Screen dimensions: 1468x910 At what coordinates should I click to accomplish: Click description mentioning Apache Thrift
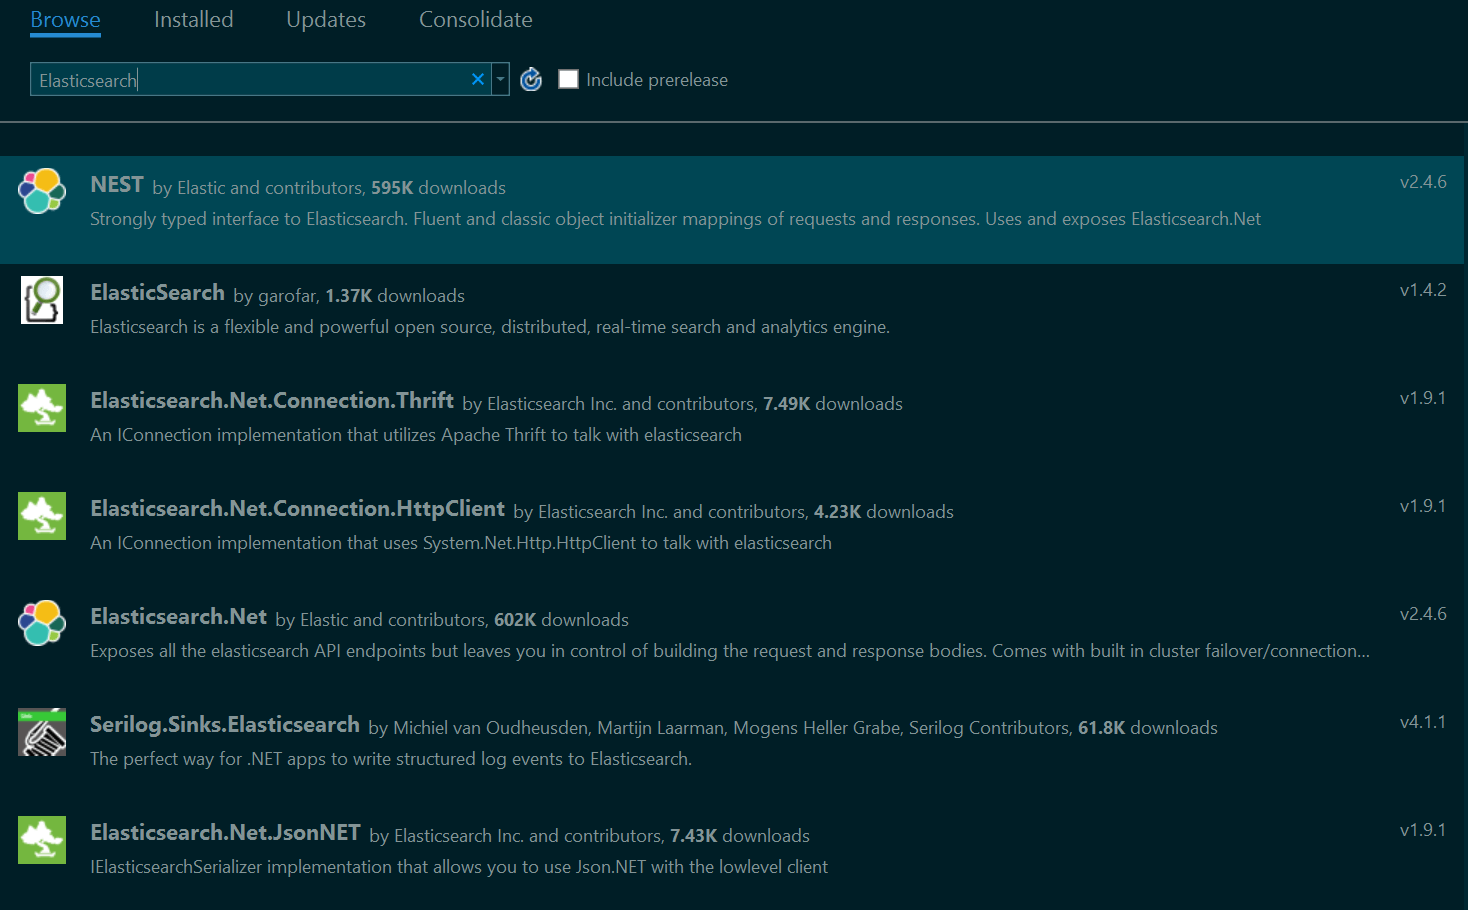click(416, 435)
